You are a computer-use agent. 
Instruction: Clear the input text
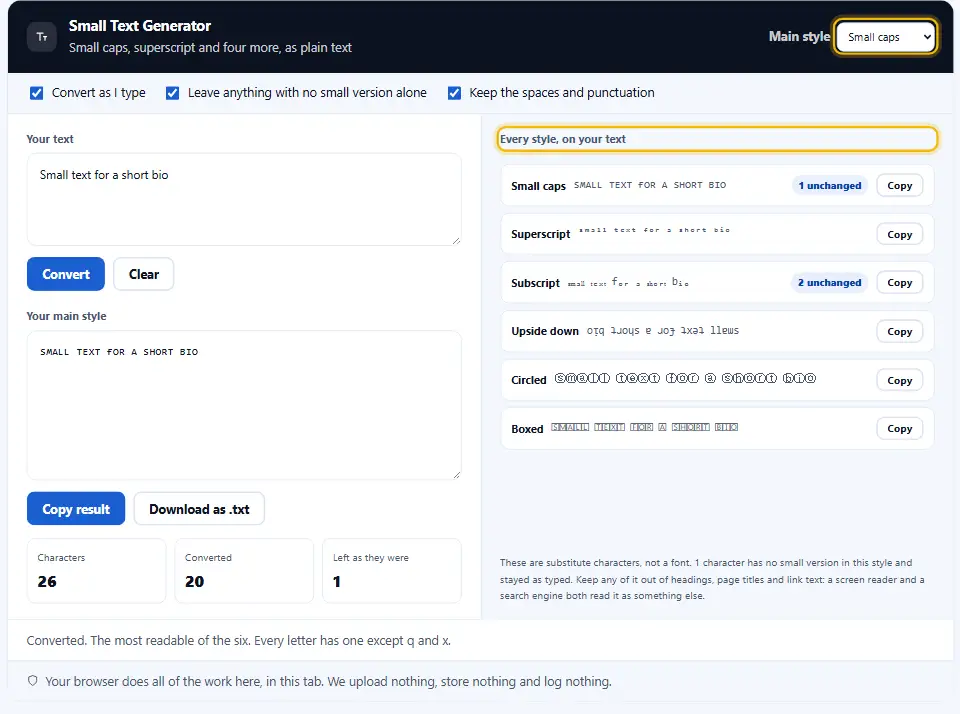pyautogui.click(x=144, y=274)
